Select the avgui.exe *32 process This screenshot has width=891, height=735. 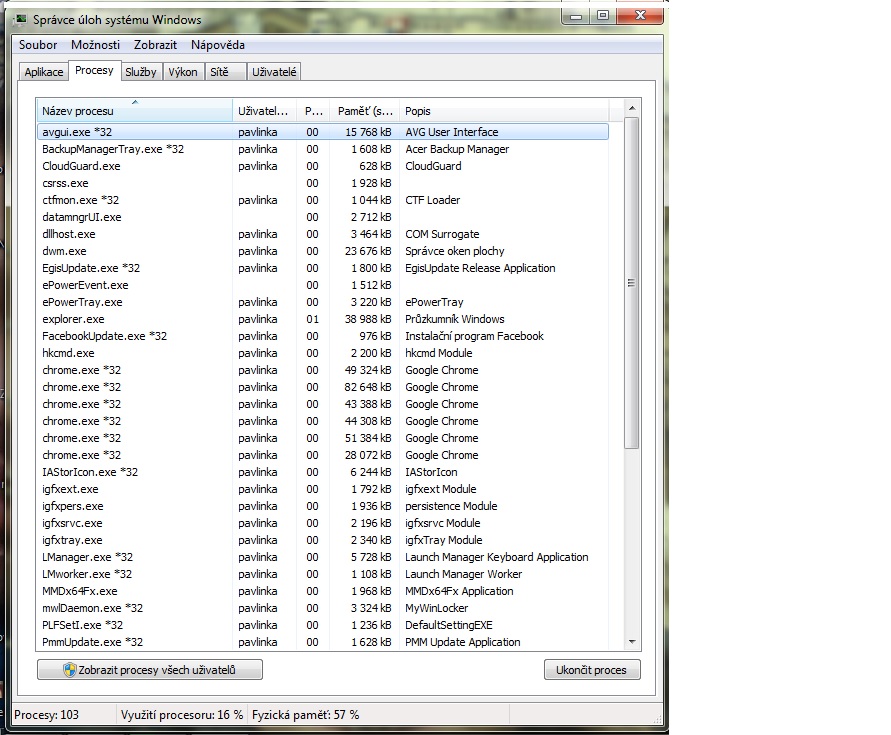point(323,132)
